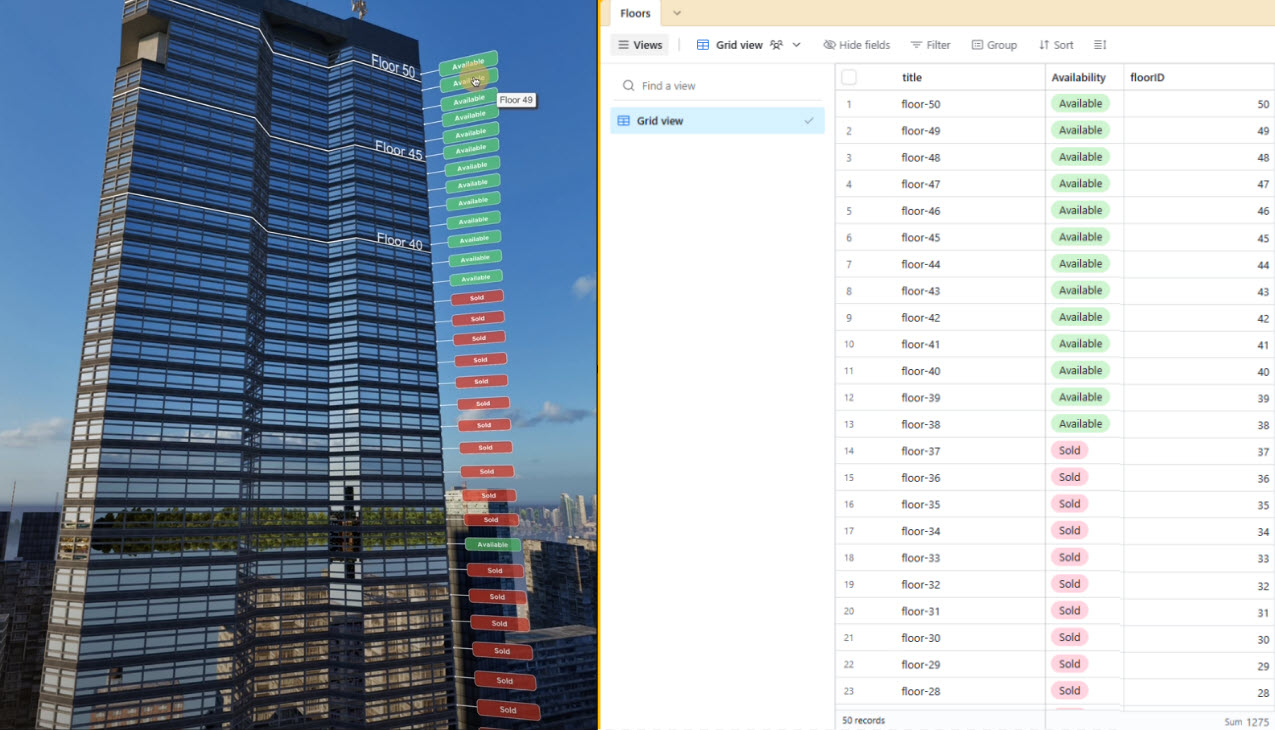Click the green Available tag on the lower floor among Sold tags
Screen dimensions: 1275x730
point(493,545)
